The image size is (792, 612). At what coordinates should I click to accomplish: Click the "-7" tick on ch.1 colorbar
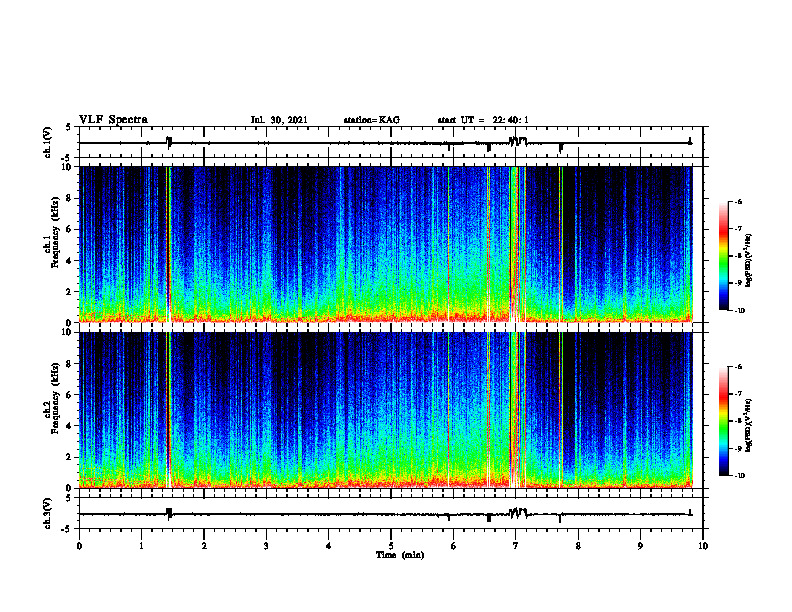(738, 229)
